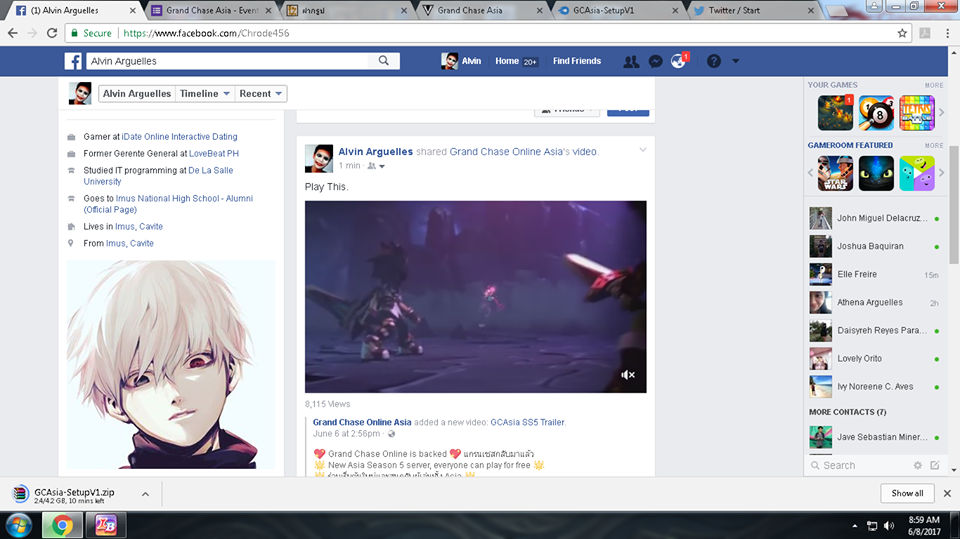Open the Notifications globe icon
This screenshot has height=539, width=960.
pyautogui.click(x=678, y=61)
